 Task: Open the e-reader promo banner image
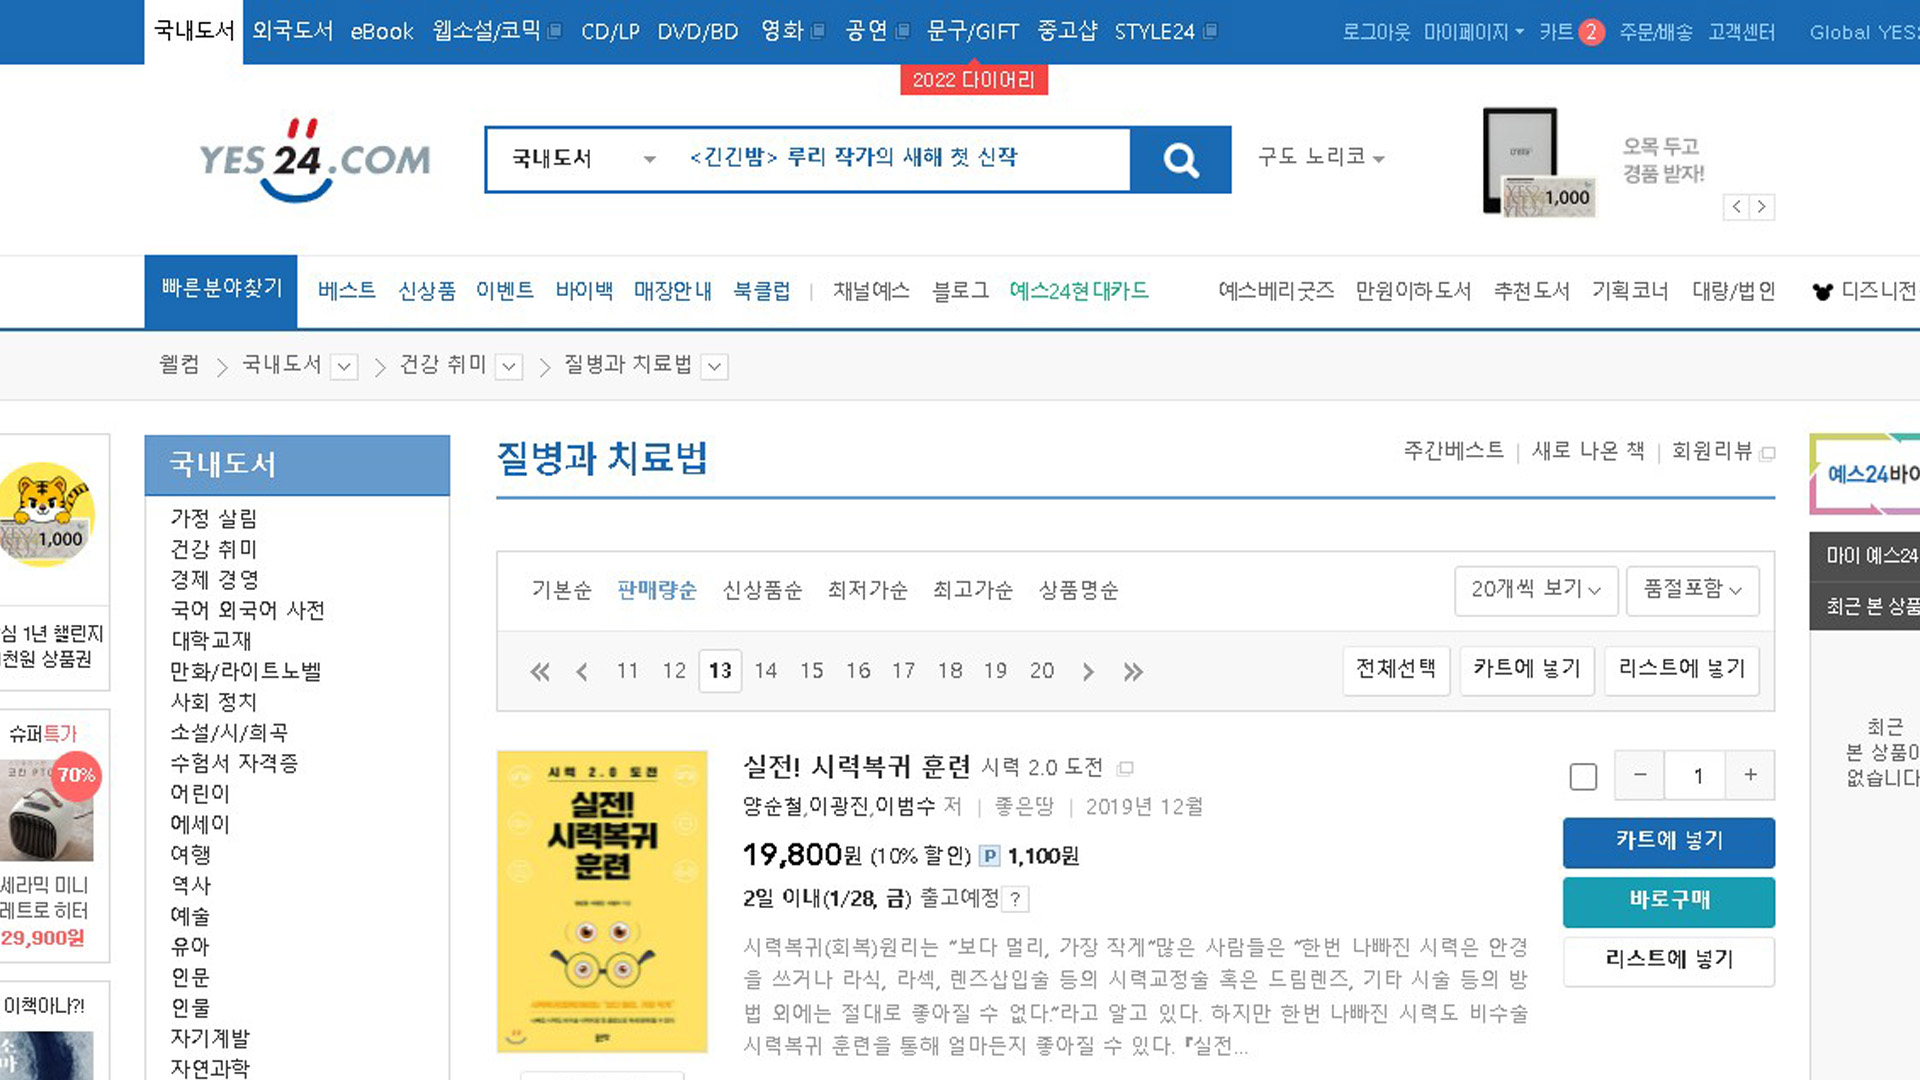coord(1538,162)
